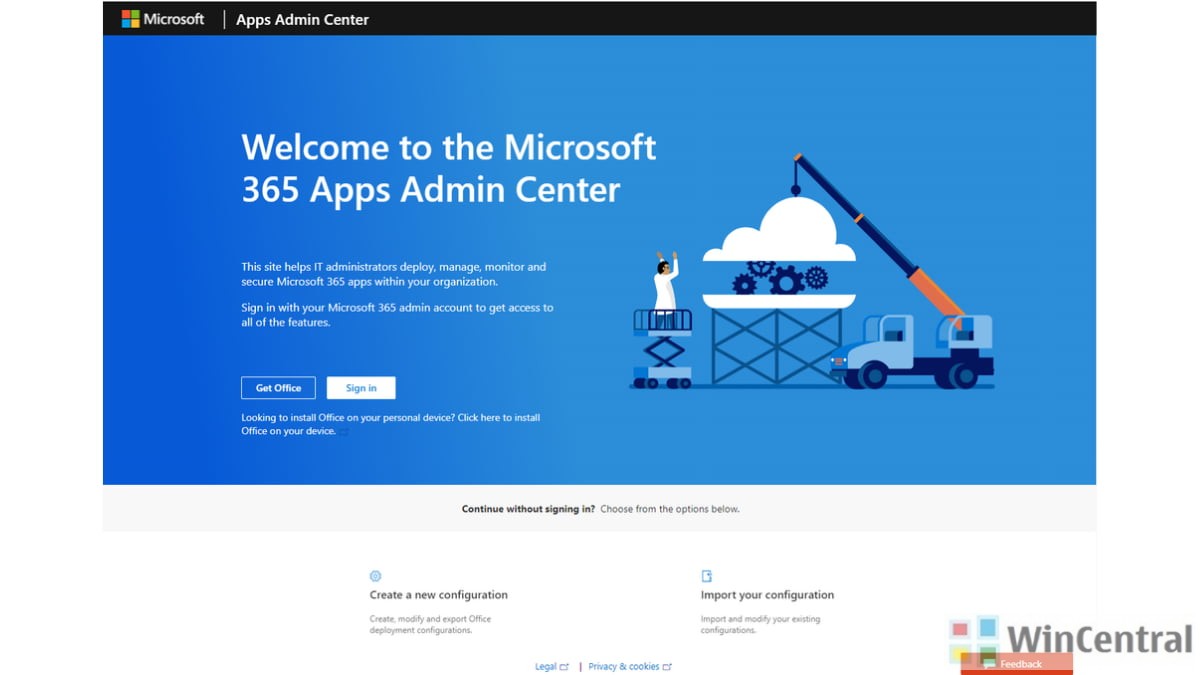Click 'Choose from the options below.' text
Viewport: 1200px width, 675px height.
tap(670, 509)
